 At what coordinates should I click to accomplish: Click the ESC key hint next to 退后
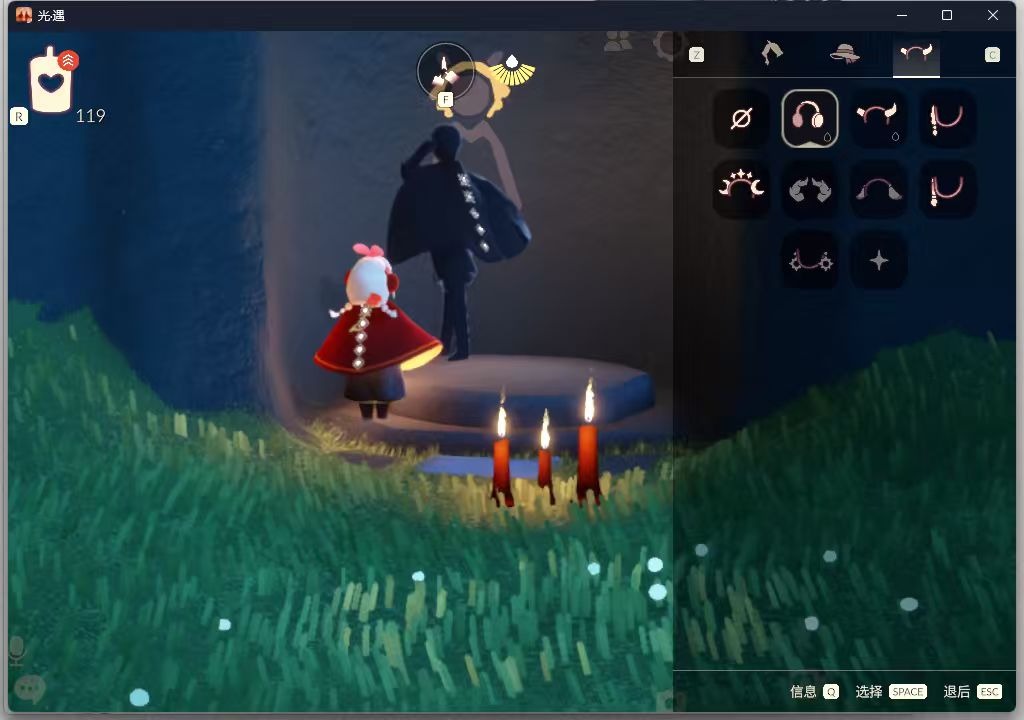pos(989,691)
